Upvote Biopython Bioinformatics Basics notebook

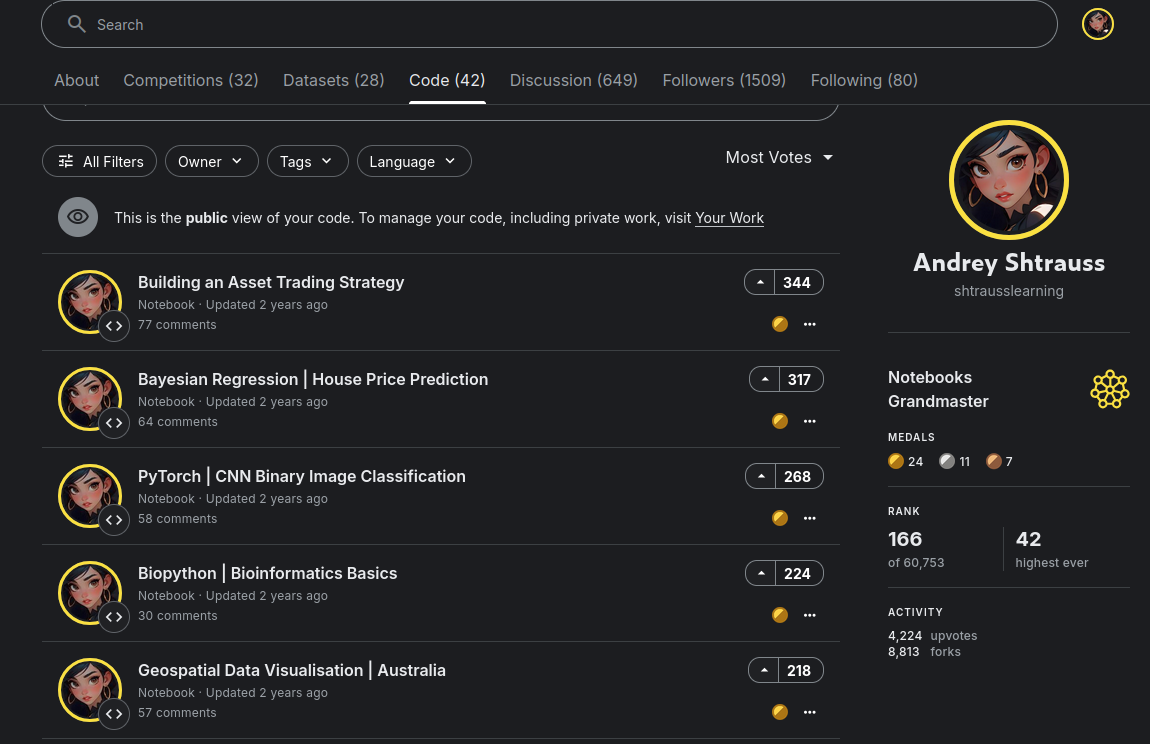761,573
